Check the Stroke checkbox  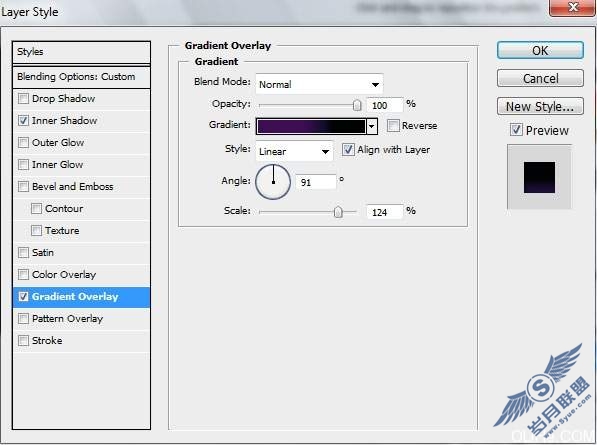[23, 341]
